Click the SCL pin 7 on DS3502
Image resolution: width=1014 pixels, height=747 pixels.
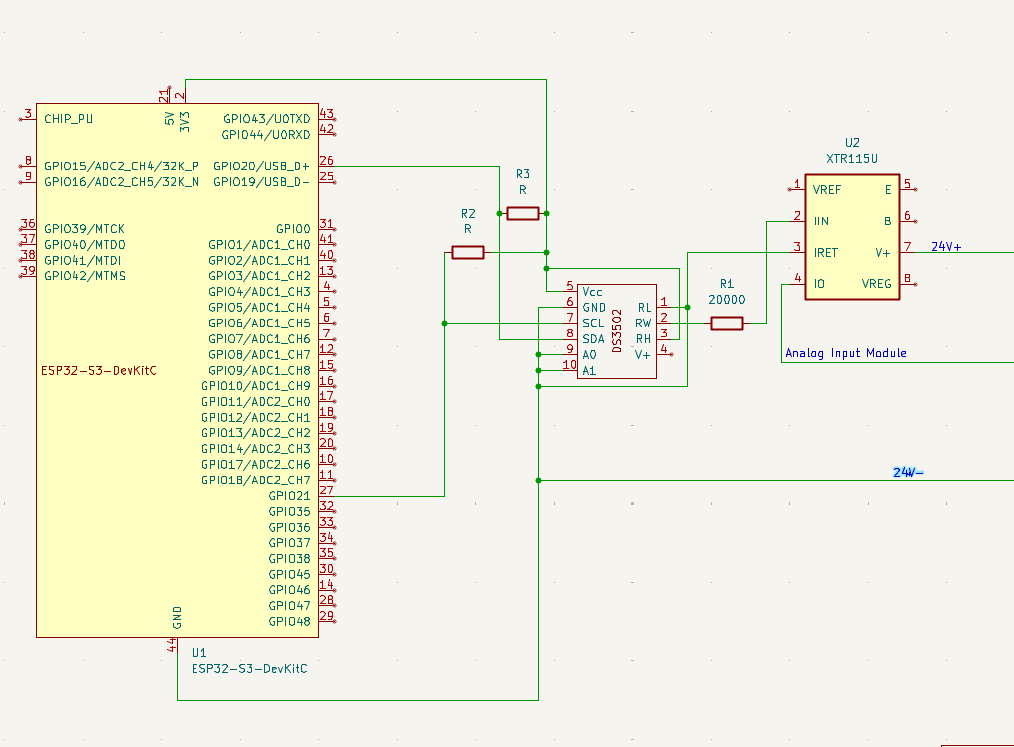[569, 323]
